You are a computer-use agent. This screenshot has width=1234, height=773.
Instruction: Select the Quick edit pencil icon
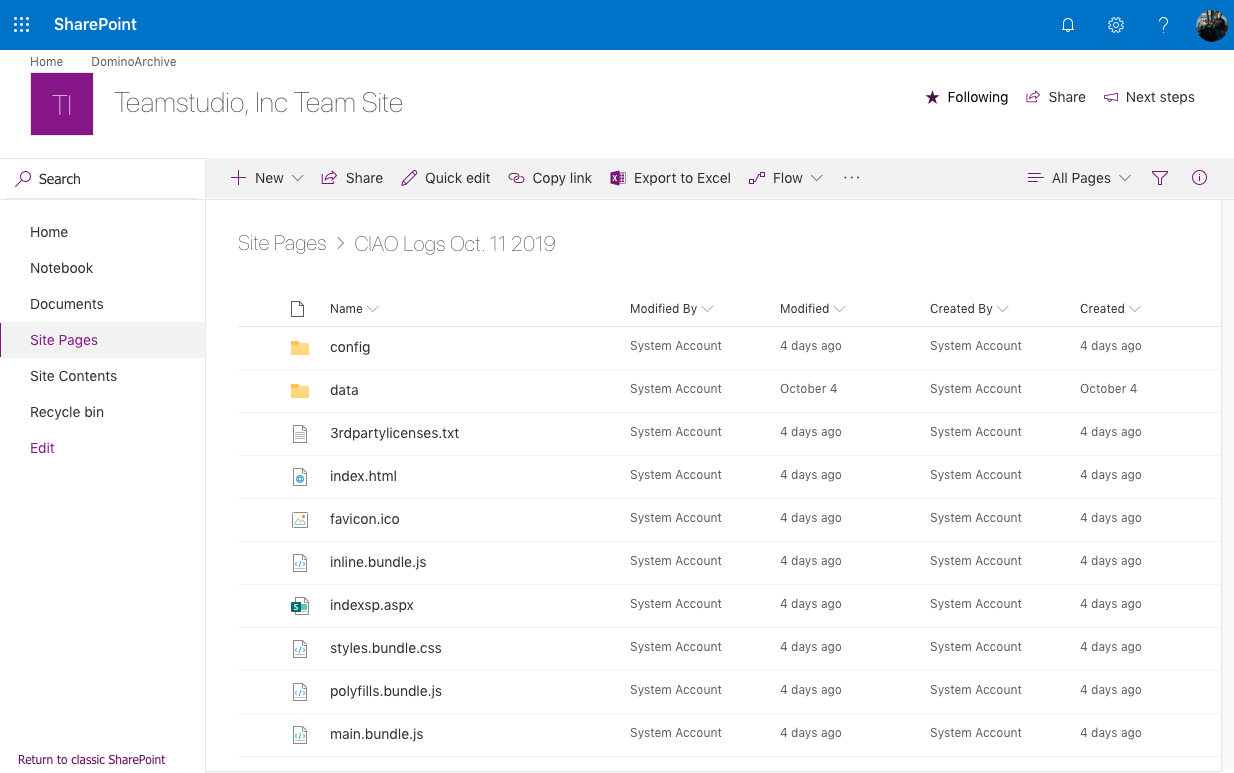point(408,177)
